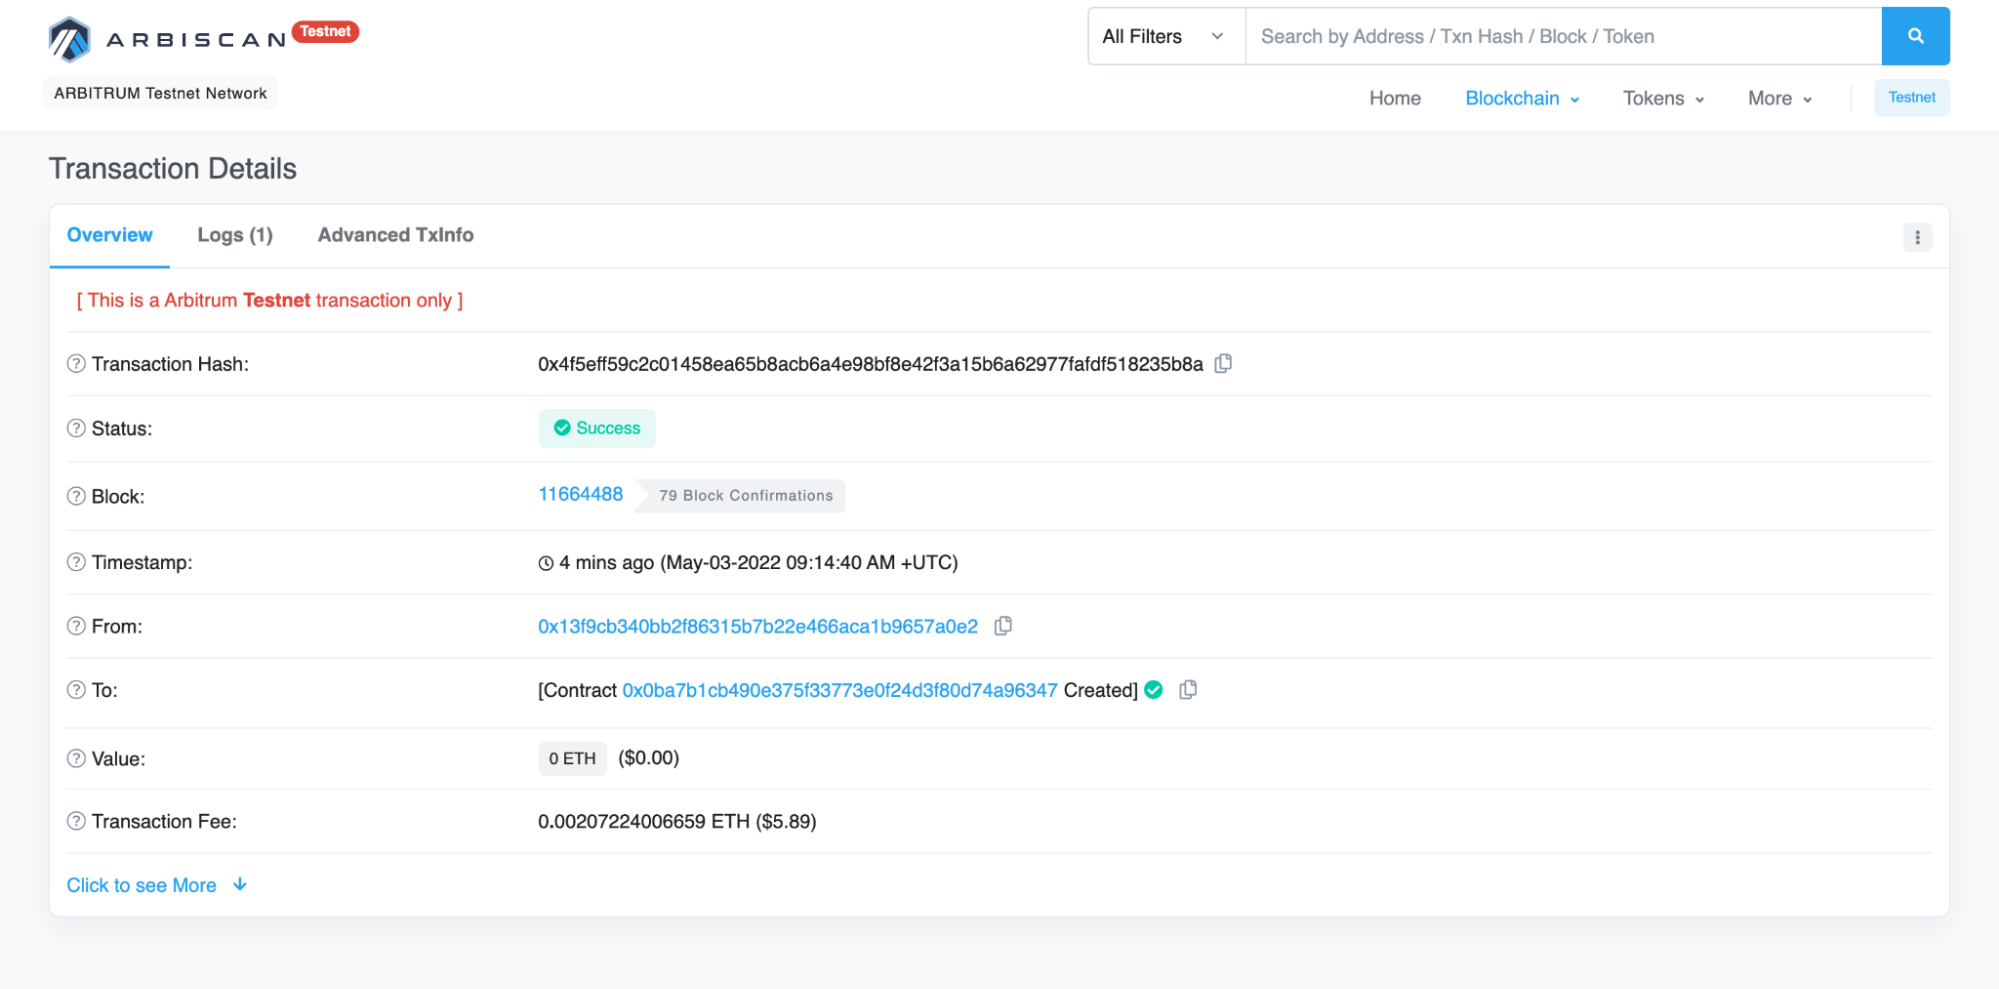Click help icon beside Transaction Fee
This screenshot has width=1999, height=989.
click(x=76, y=821)
